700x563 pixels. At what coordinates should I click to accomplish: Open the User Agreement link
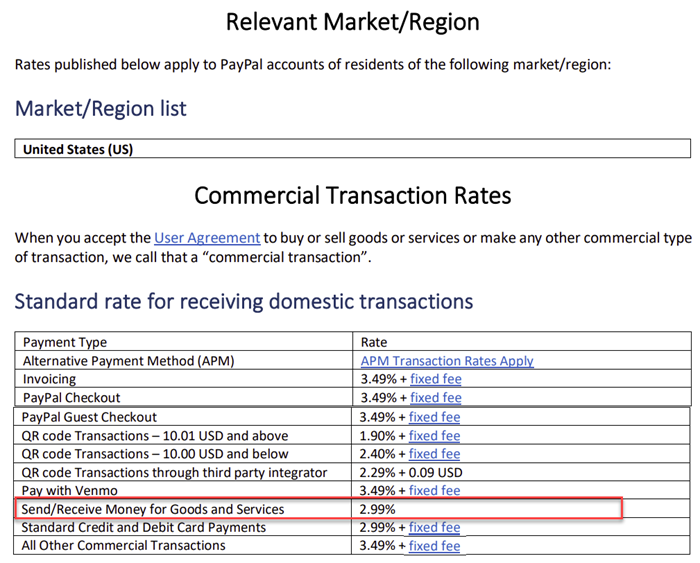[x=207, y=238]
